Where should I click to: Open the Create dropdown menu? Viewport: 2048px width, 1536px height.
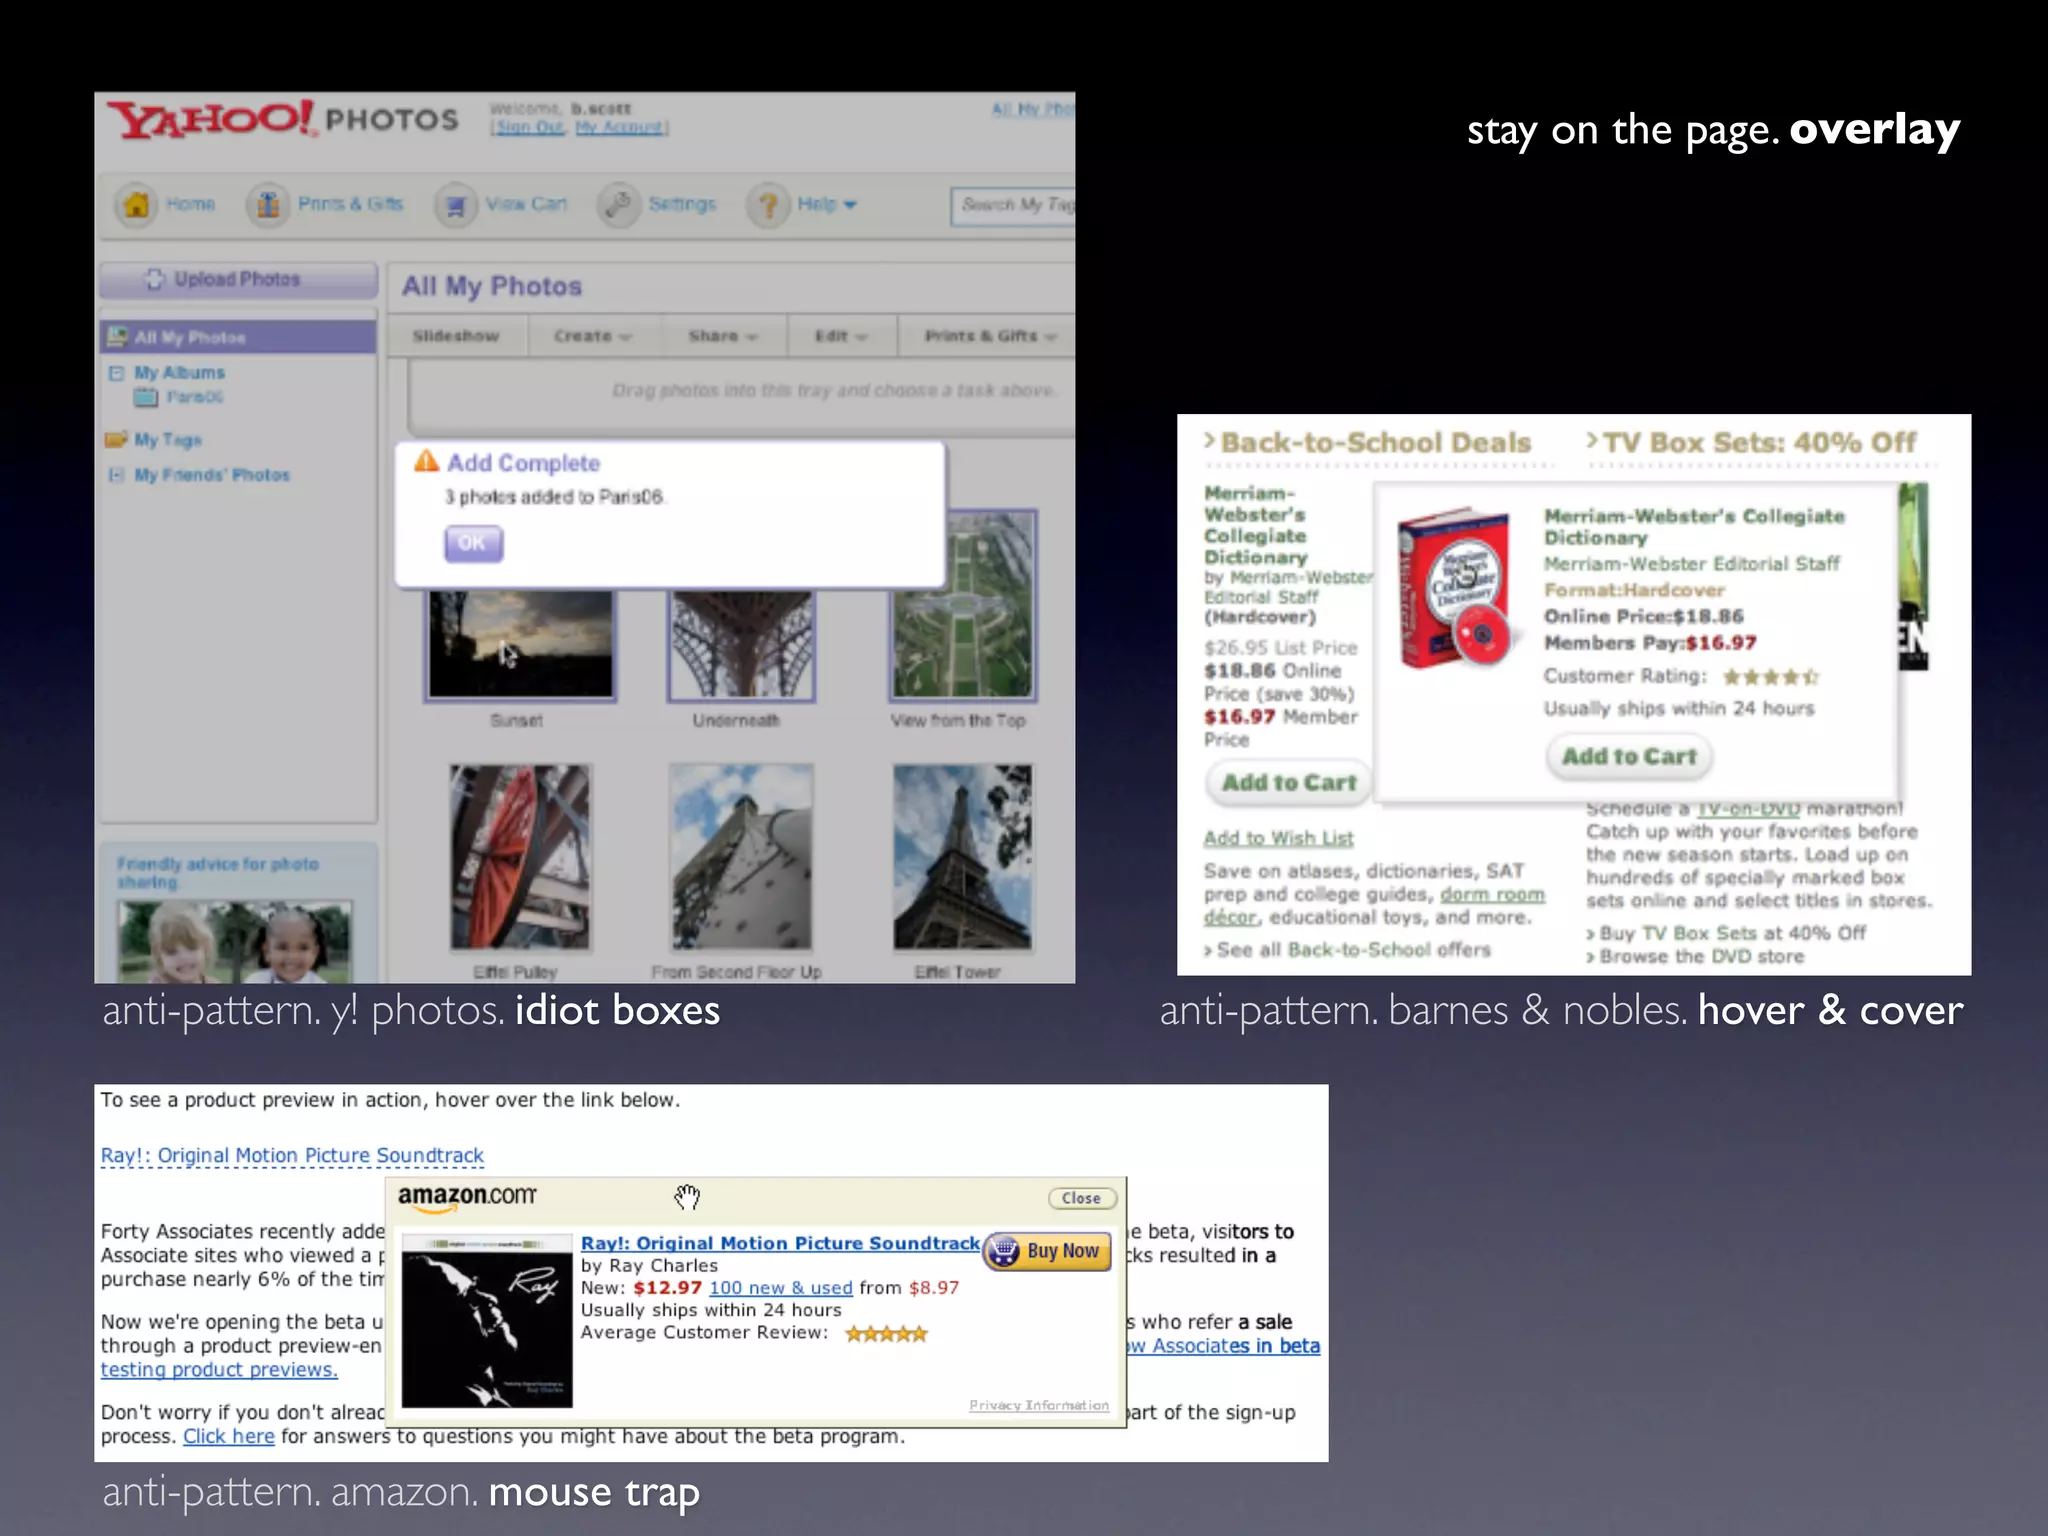pos(593,336)
